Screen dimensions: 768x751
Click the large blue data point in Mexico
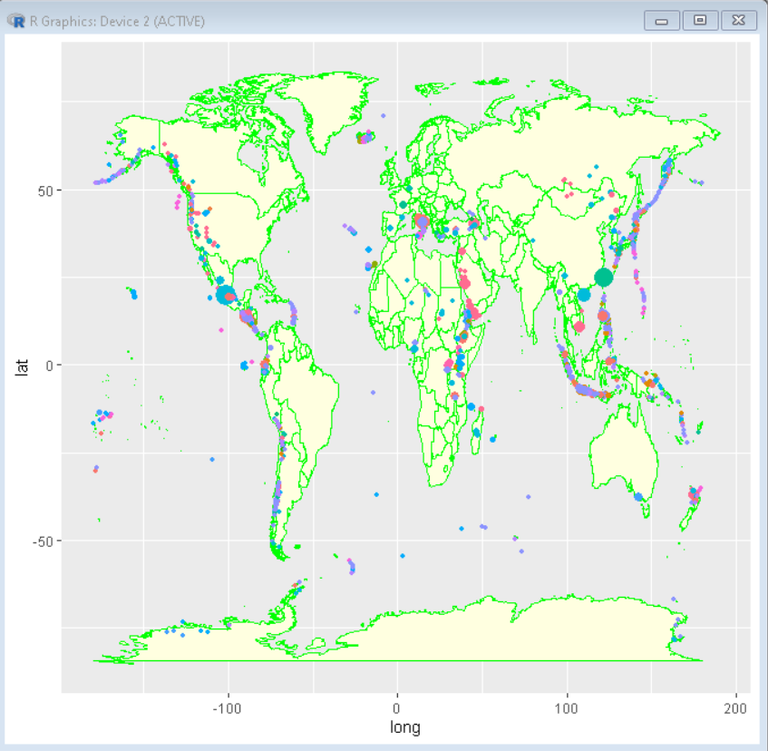[225, 294]
